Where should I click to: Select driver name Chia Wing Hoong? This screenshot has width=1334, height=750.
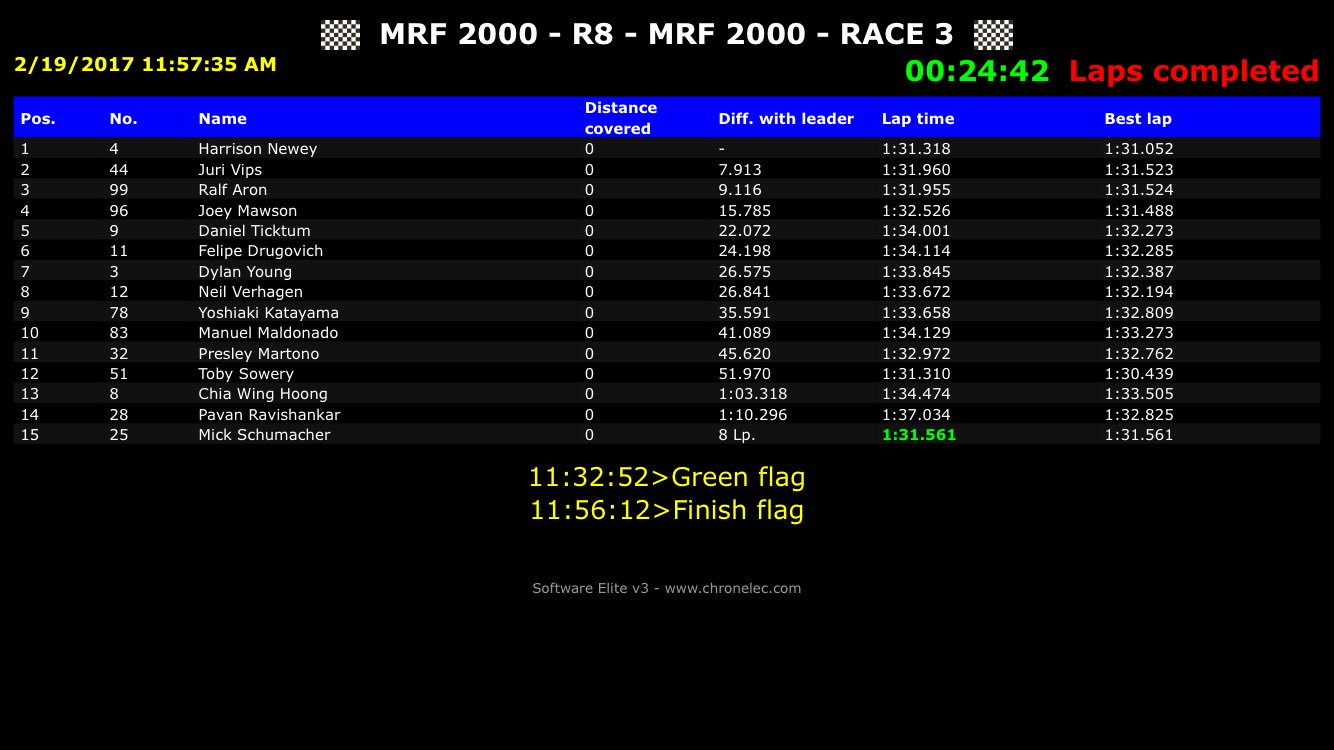[263, 394]
